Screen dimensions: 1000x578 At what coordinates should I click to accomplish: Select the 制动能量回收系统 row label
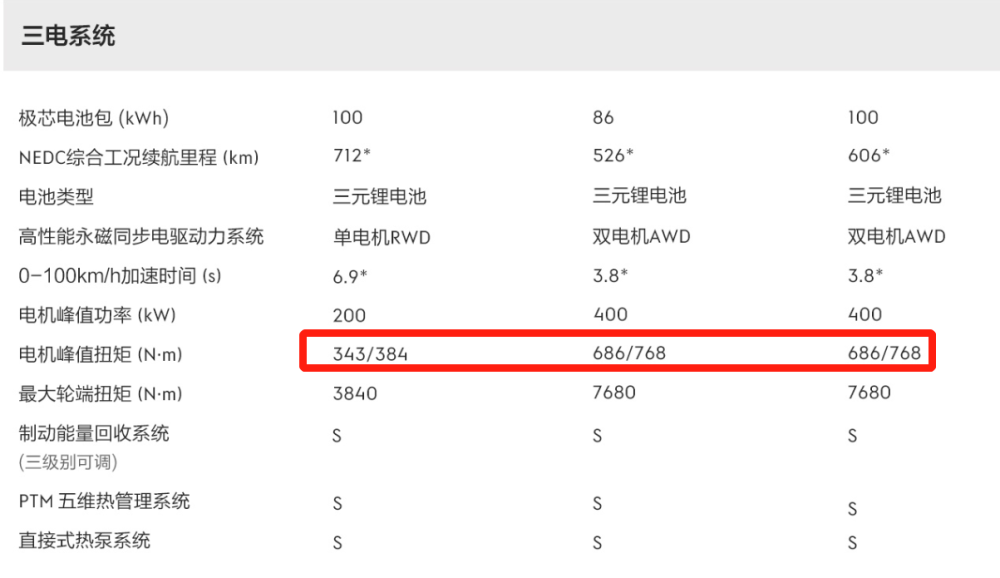click(x=94, y=434)
